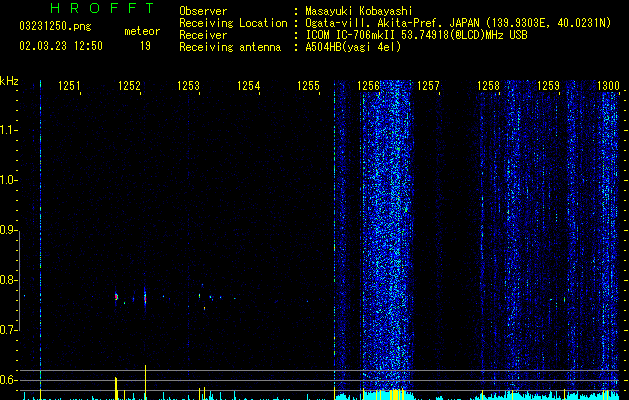Click the meteor count 19
The image size is (629, 400).
tap(145, 46)
